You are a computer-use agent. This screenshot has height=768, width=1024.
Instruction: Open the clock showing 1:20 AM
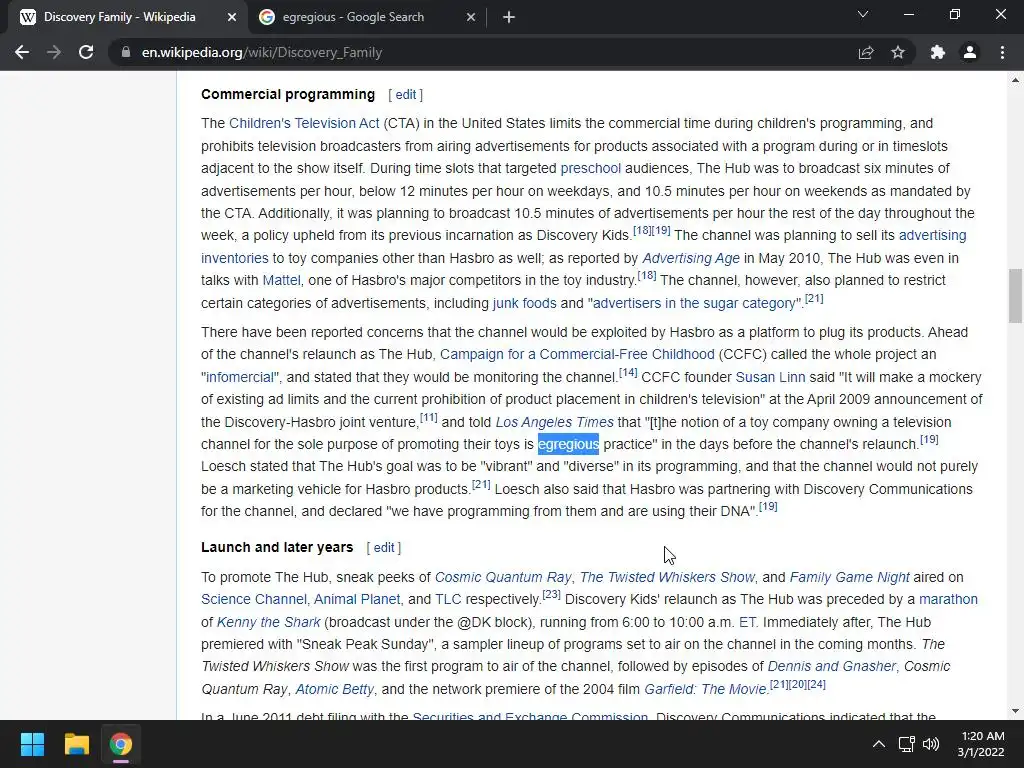click(x=981, y=744)
